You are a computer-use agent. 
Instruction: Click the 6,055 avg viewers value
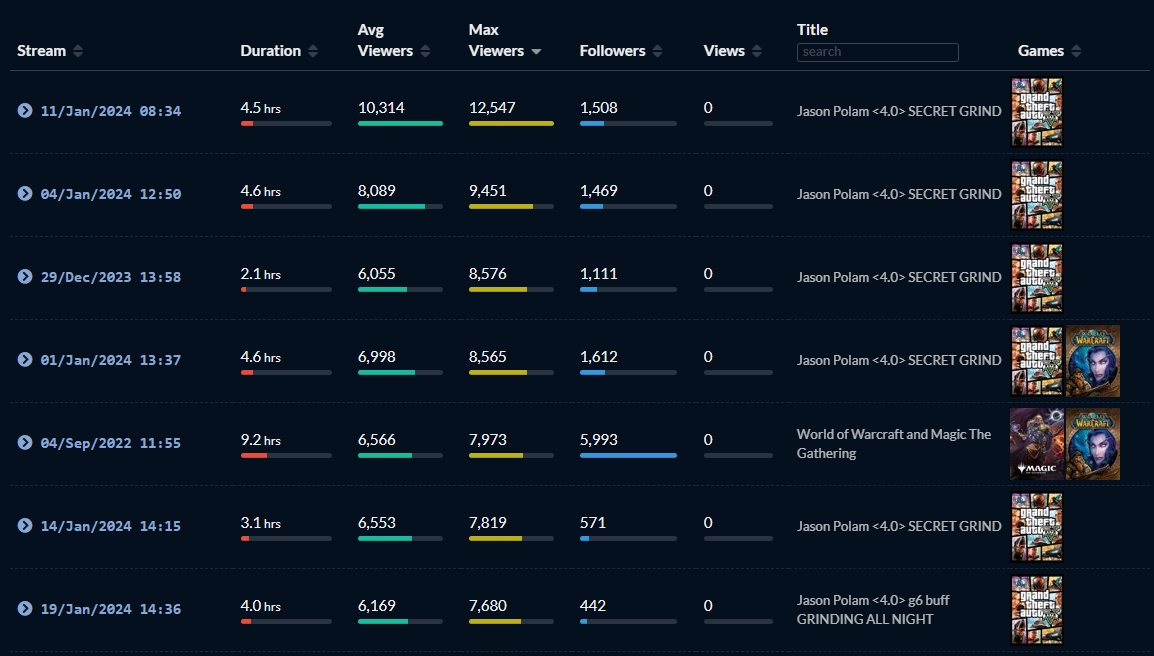point(376,274)
